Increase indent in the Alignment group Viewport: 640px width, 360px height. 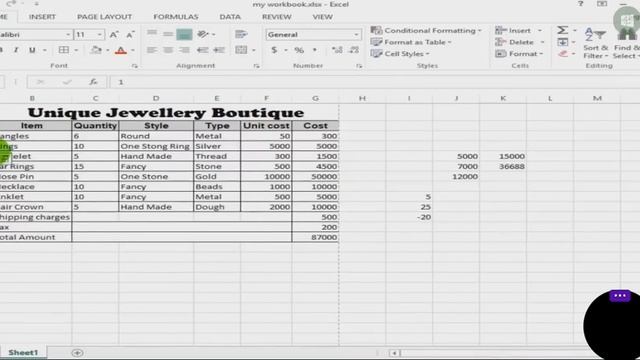tap(219, 50)
